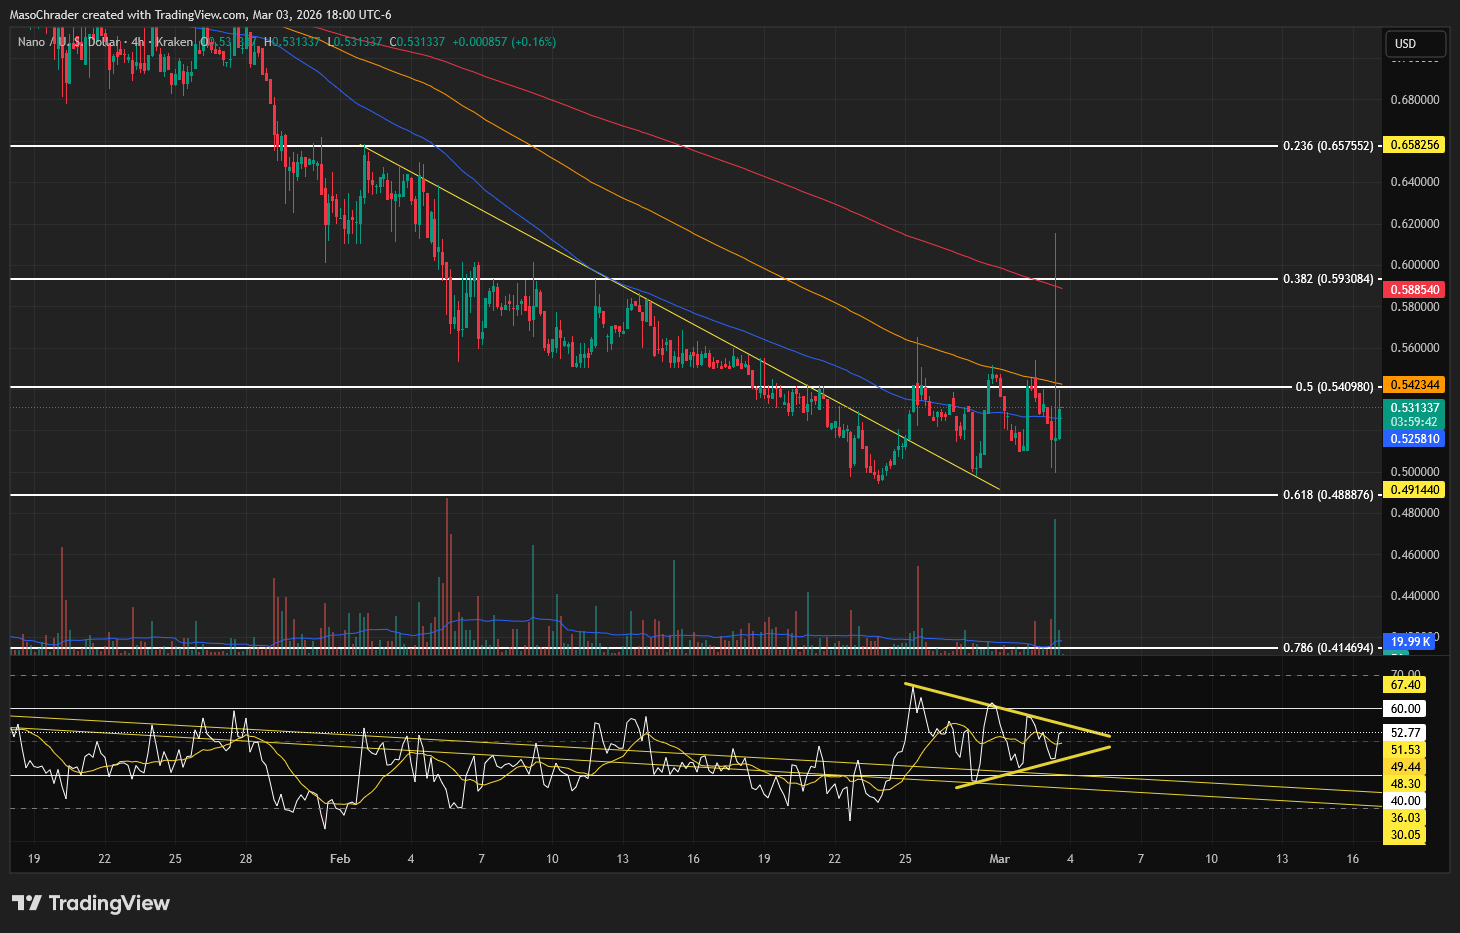
Task: Click the +0.000857 (+0.16%) change value
Action: [504, 42]
